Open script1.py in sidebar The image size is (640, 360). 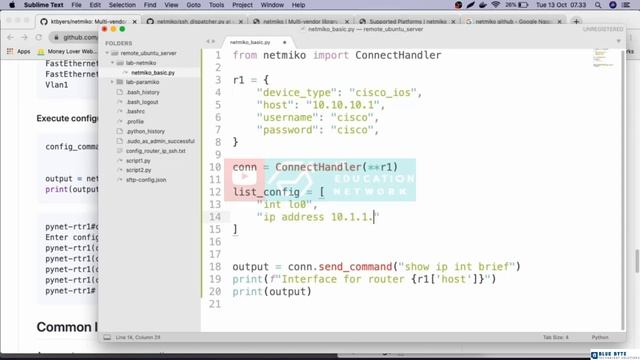click(138, 161)
